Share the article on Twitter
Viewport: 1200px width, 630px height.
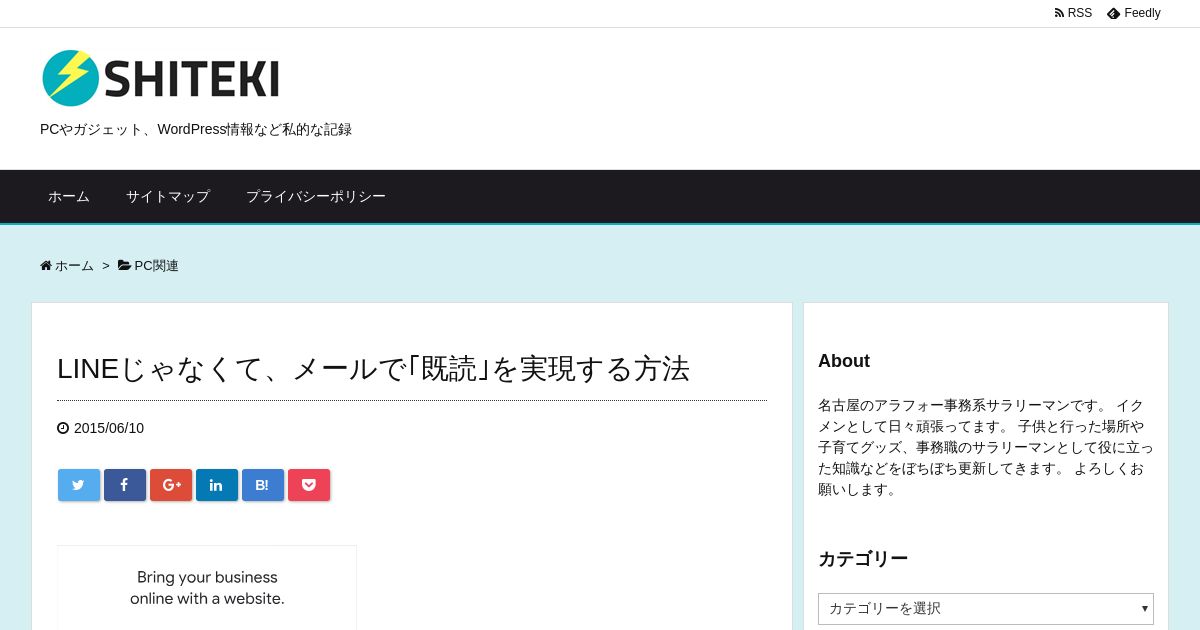tap(79, 485)
